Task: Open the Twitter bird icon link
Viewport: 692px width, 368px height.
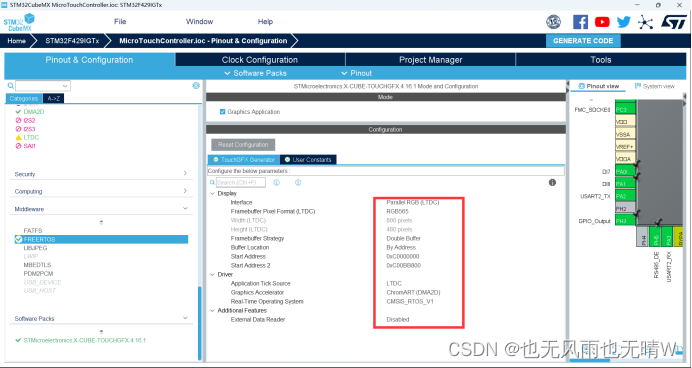Action: click(624, 22)
